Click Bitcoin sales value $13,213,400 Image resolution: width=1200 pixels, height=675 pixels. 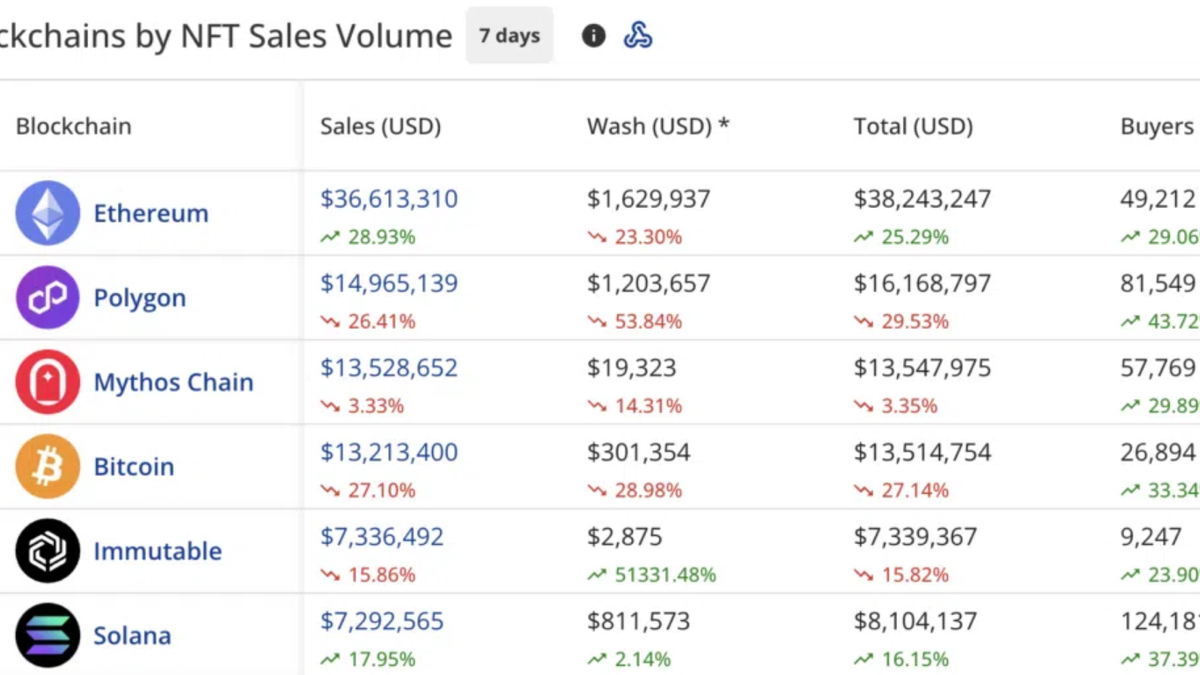click(x=389, y=452)
